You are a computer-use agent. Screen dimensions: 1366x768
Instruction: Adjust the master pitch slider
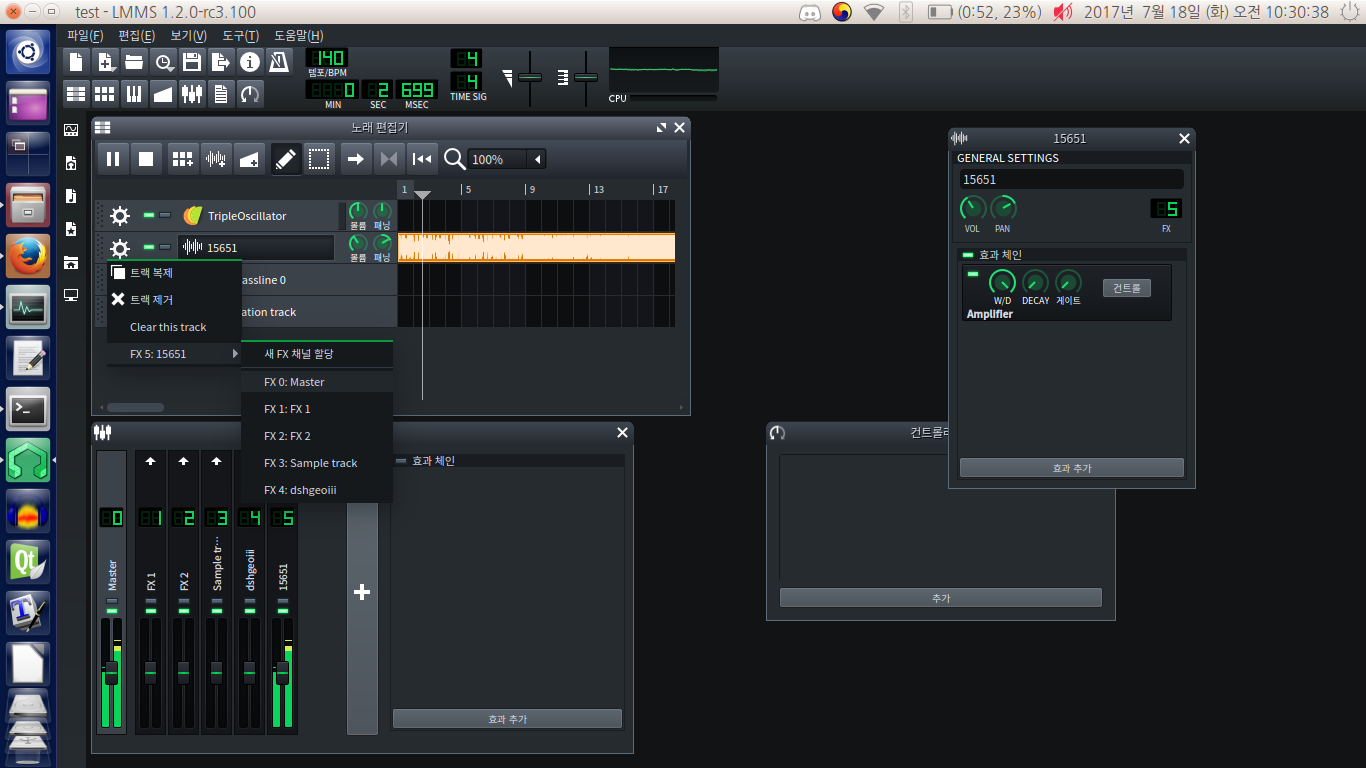click(585, 78)
